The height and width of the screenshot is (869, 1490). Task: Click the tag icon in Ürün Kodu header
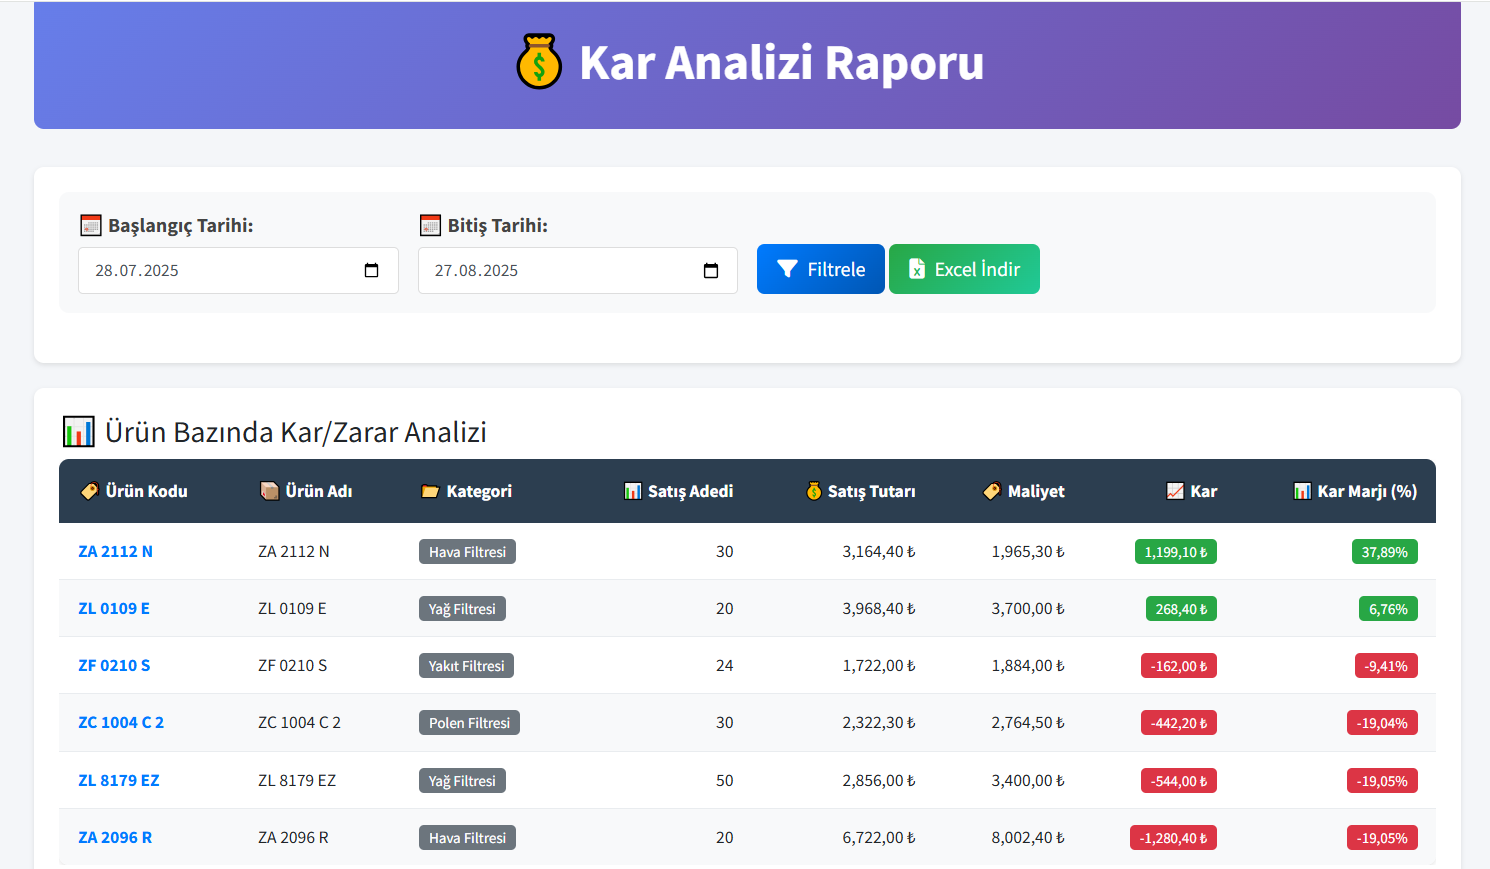[90, 491]
